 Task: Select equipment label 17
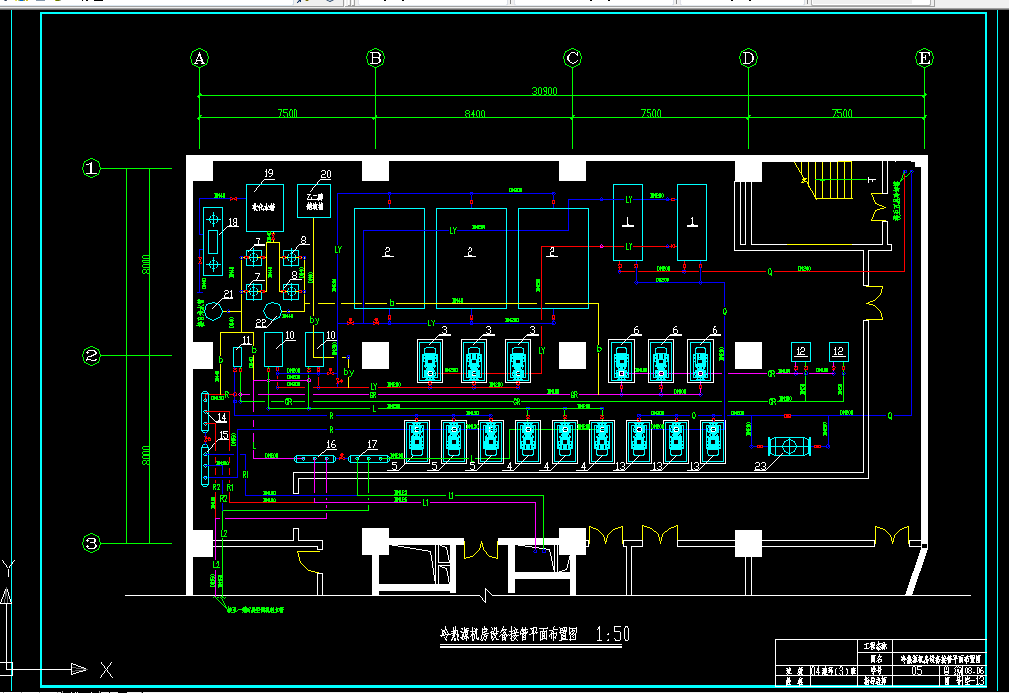tap(372, 444)
